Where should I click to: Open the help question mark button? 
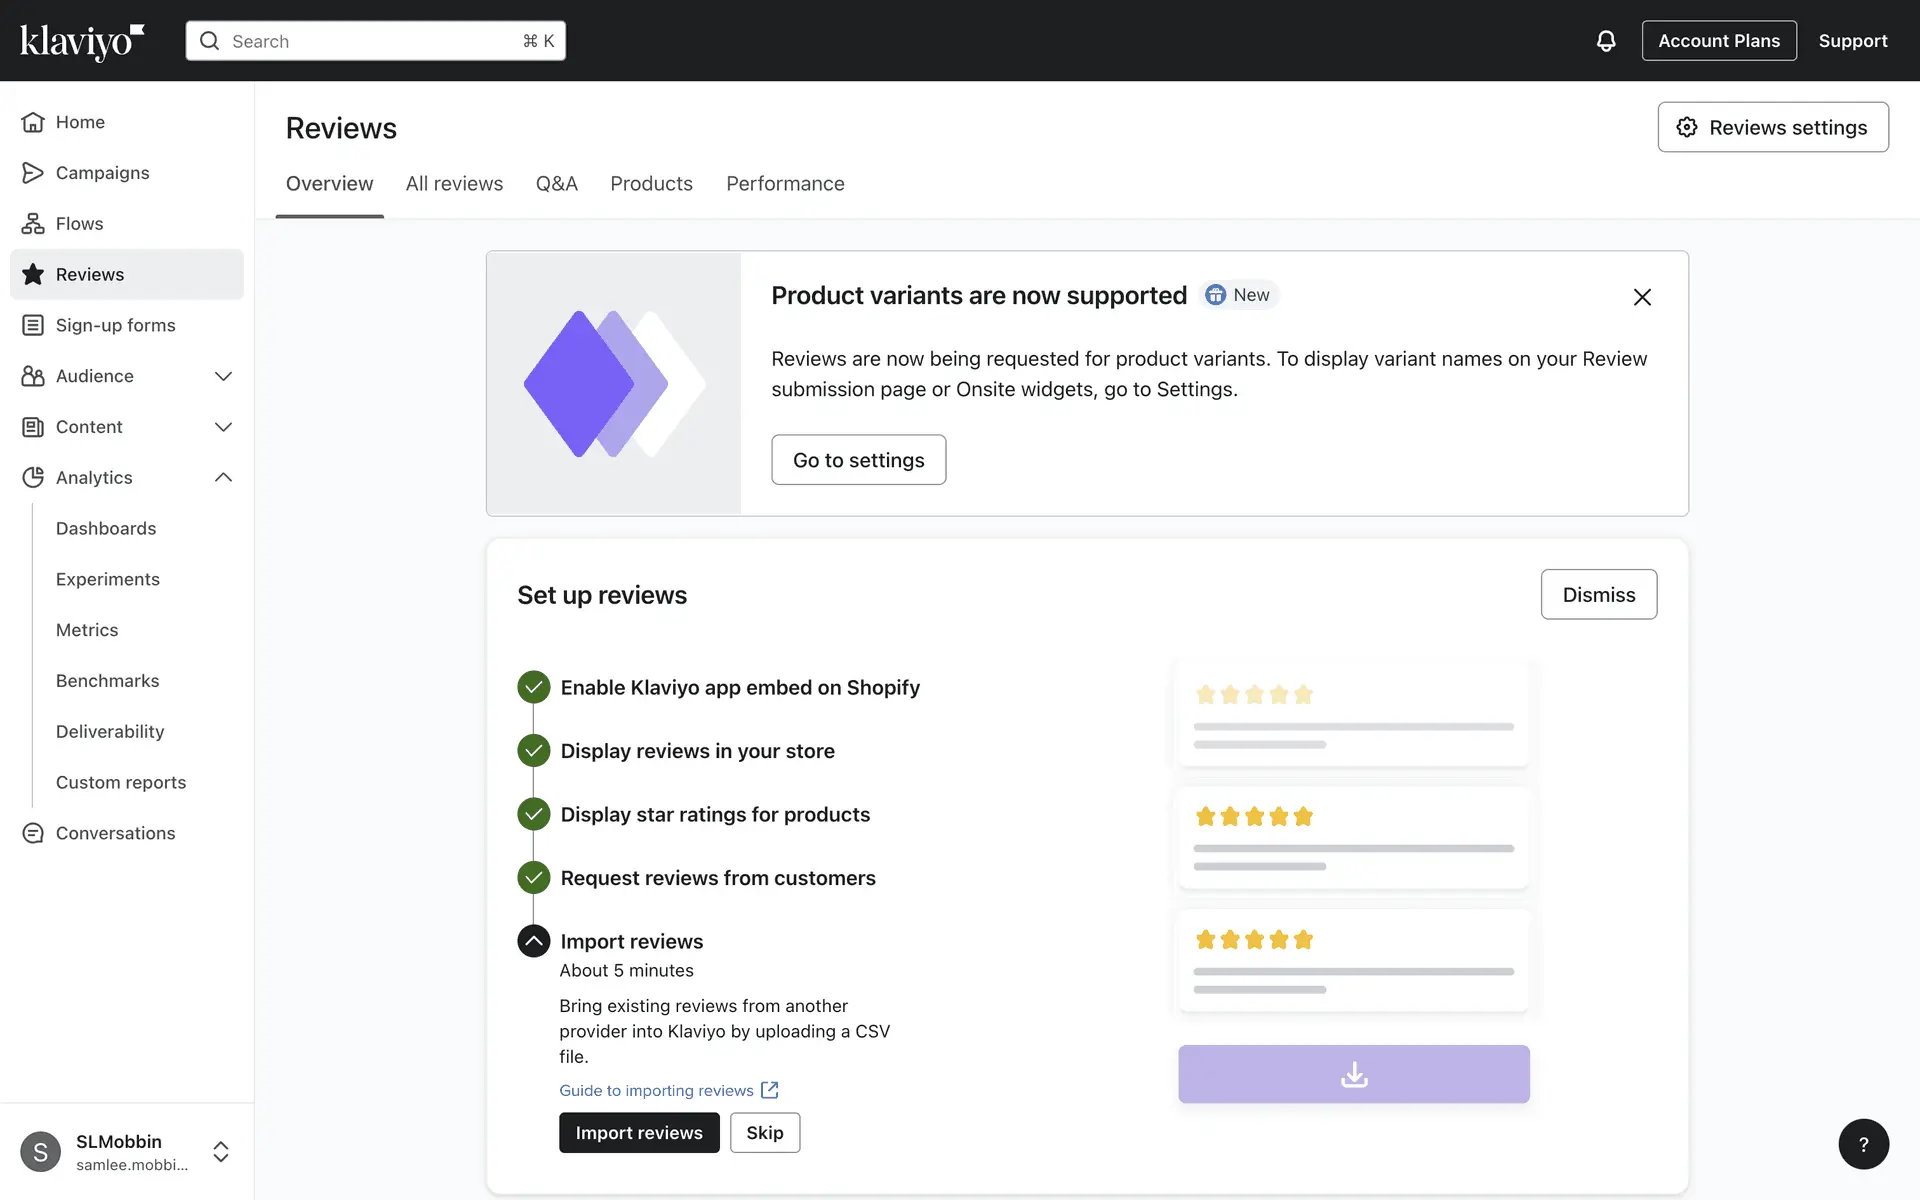[1863, 1144]
